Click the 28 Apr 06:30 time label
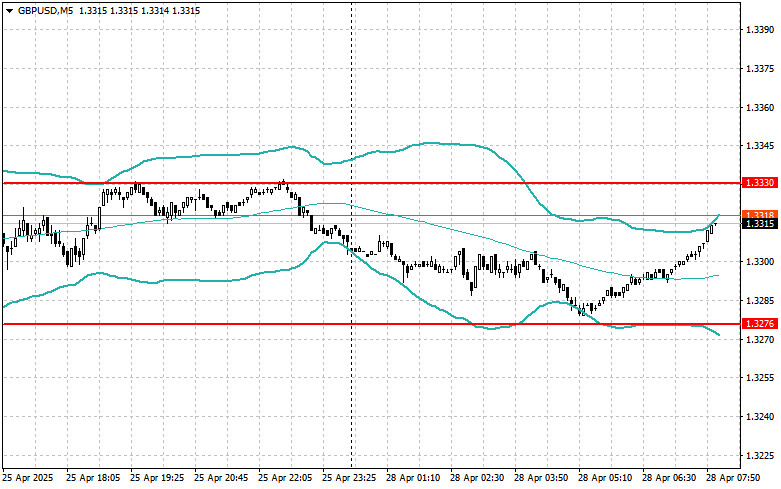Screen dimensions: 781x489 pos(669,478)
